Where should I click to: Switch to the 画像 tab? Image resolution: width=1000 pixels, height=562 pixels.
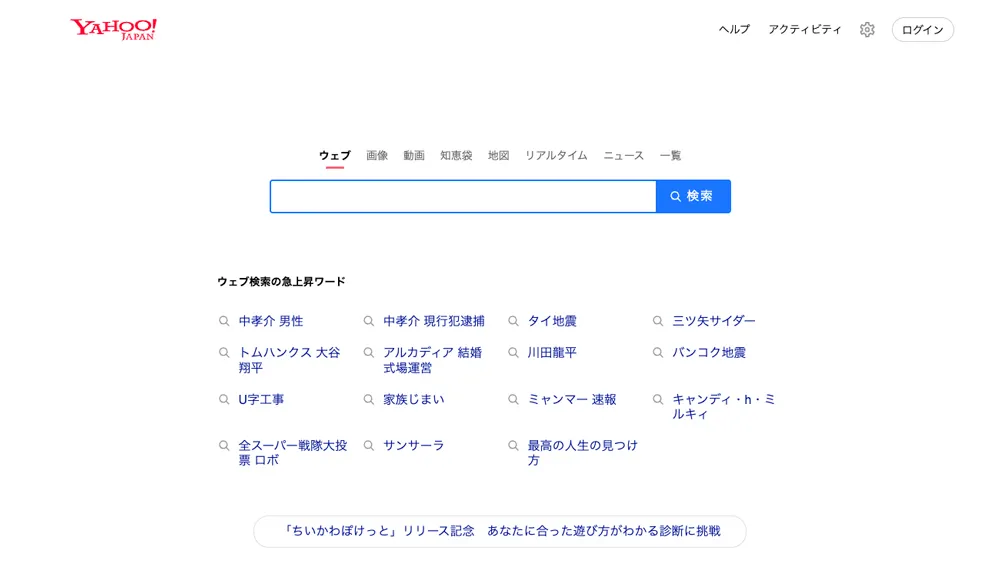377,156
